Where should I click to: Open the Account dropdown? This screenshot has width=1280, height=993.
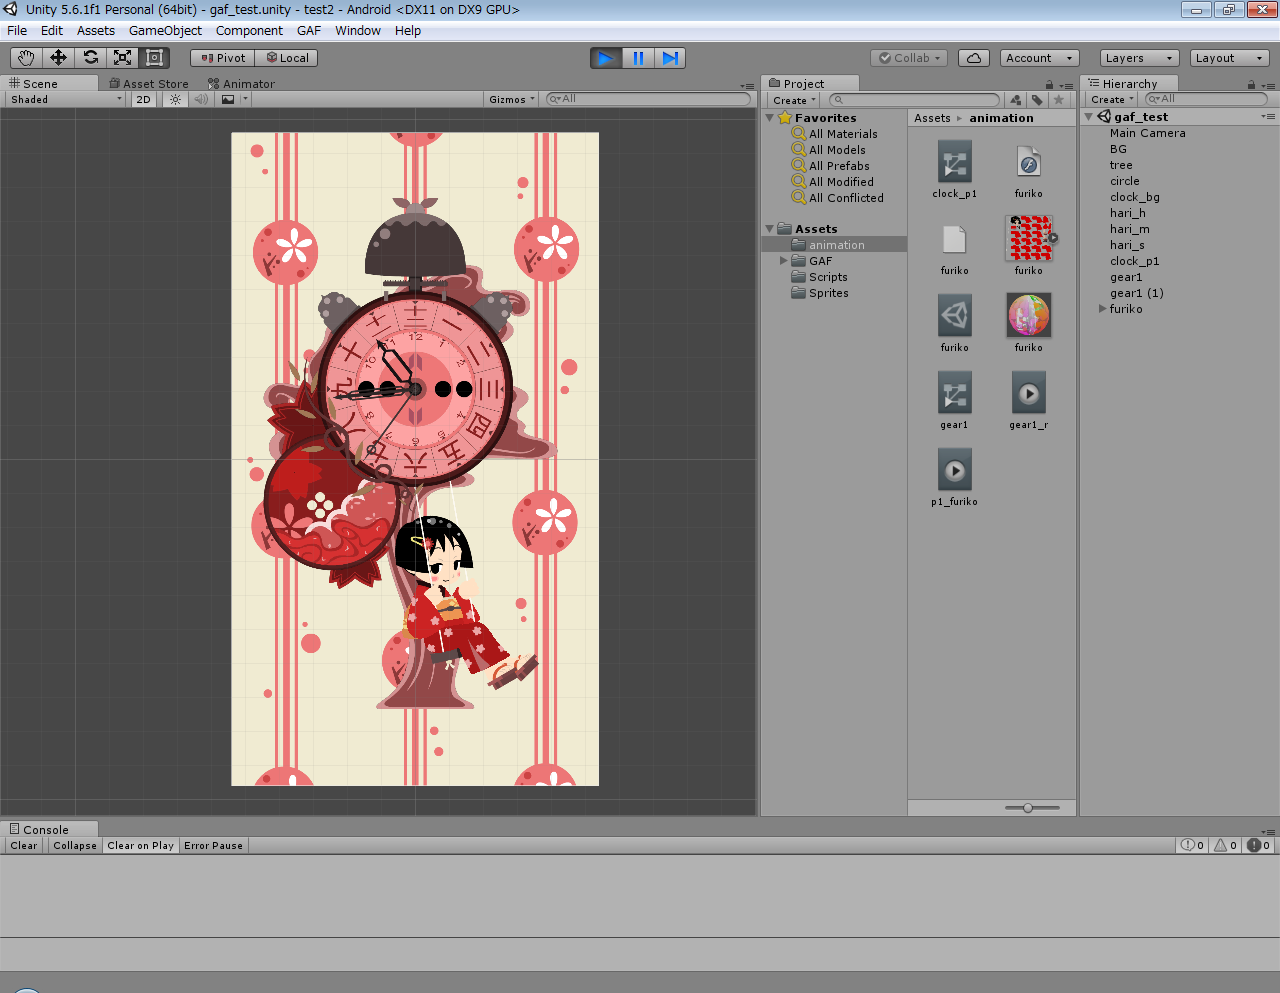pyautogui.click(x=1040, y=58)
